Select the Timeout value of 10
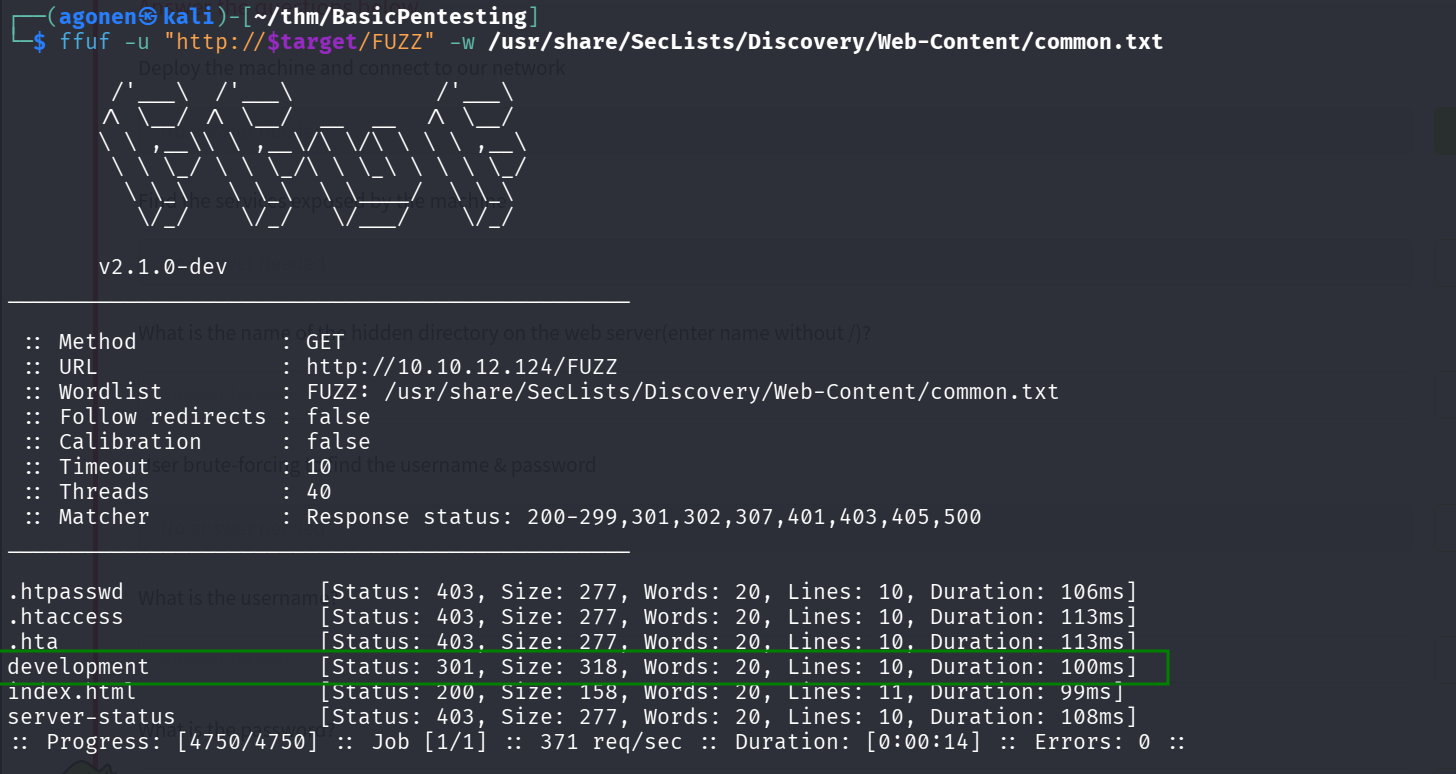The width and height of the screenshot is (1456, 774). click(x=318, y=466)
